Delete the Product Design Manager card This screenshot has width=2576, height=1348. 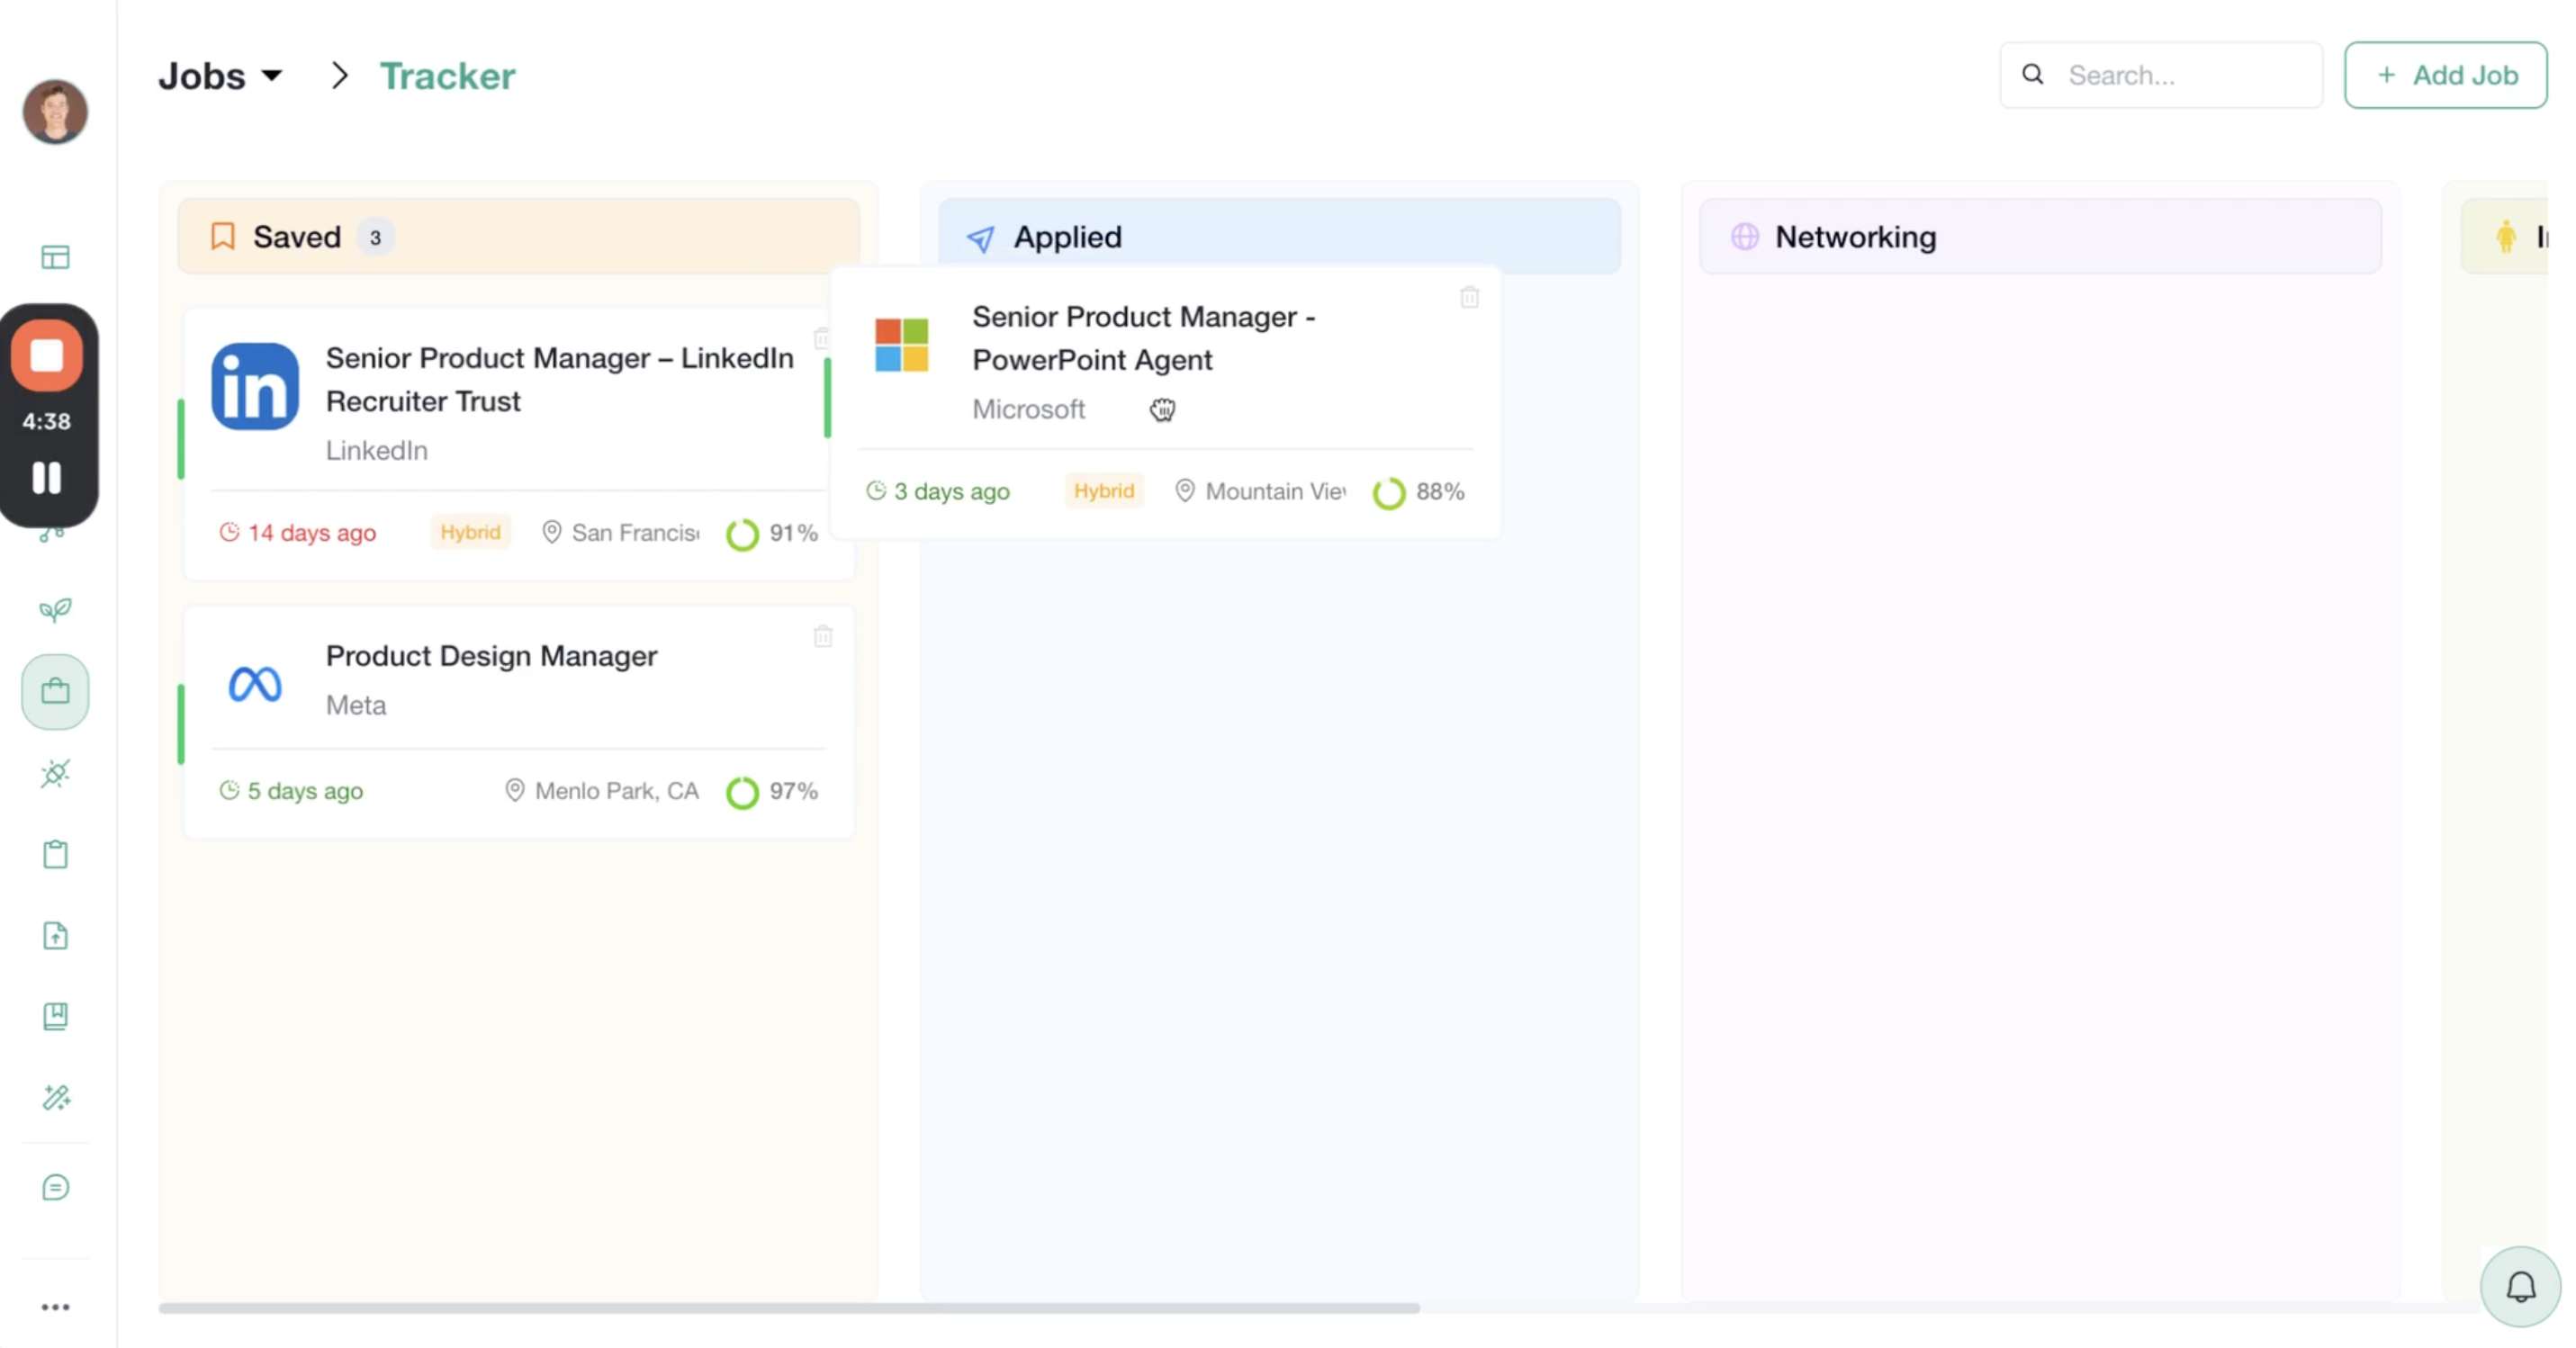pos(822,637)
